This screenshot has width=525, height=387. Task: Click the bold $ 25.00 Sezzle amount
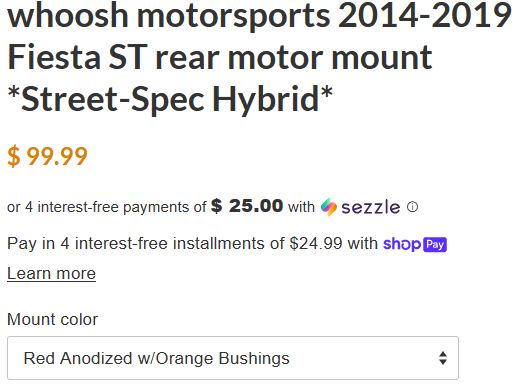coord(247,206)
